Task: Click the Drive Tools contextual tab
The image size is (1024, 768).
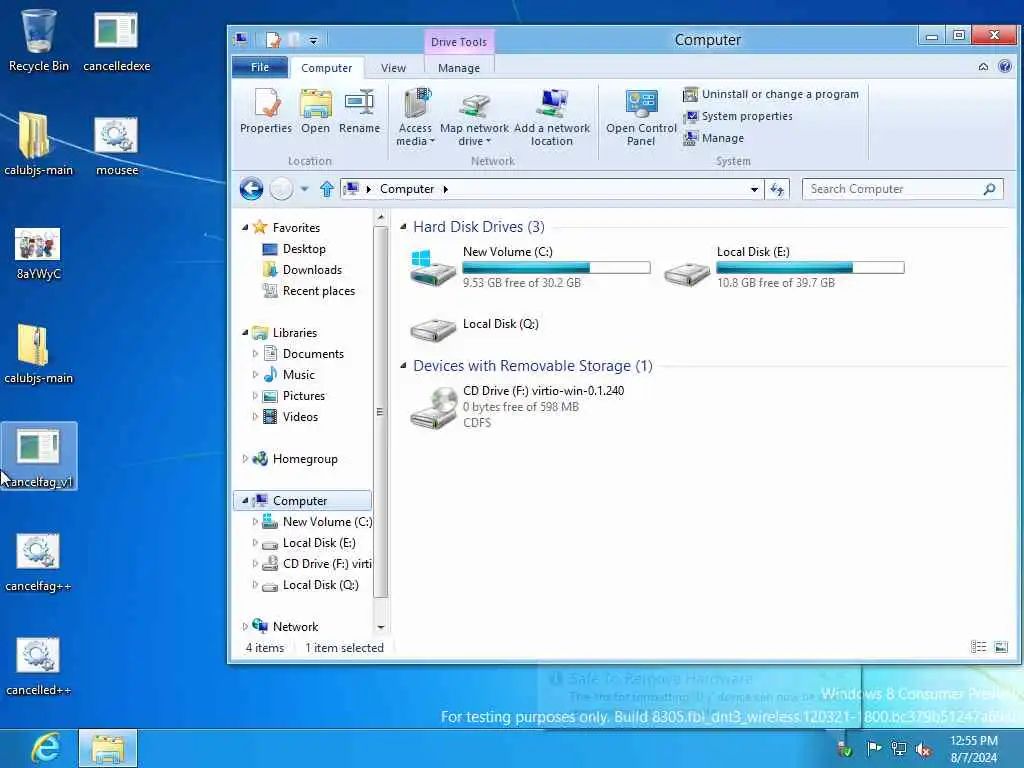Action: (458, 42)
